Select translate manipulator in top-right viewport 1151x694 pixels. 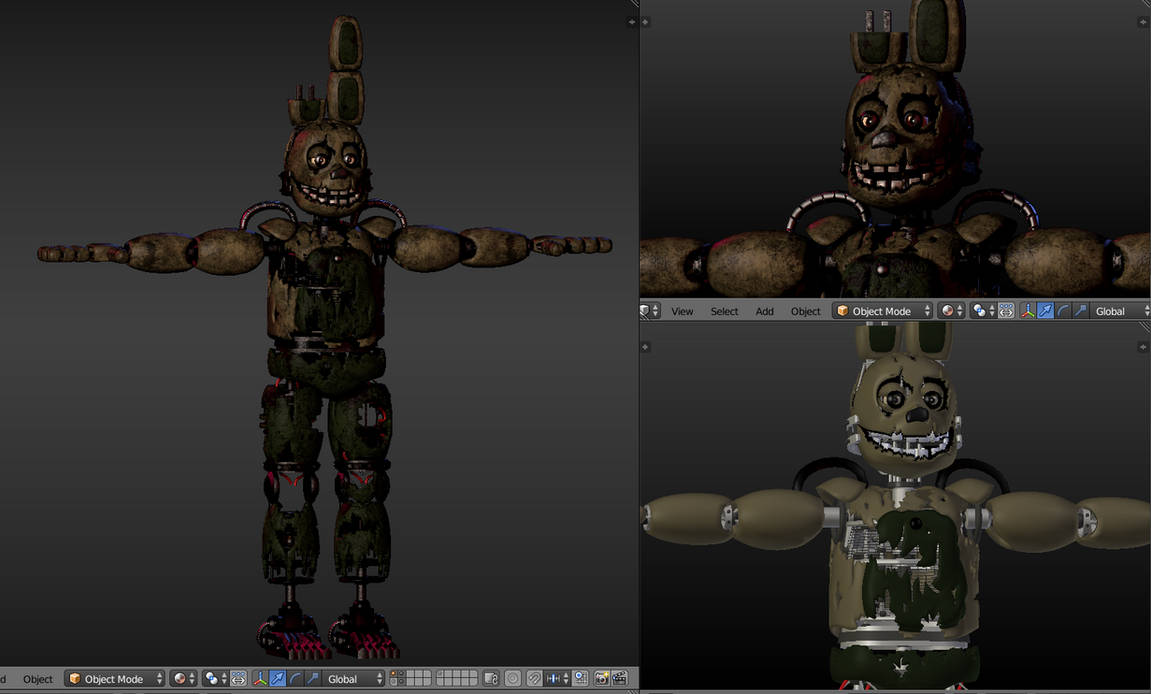1045,311
